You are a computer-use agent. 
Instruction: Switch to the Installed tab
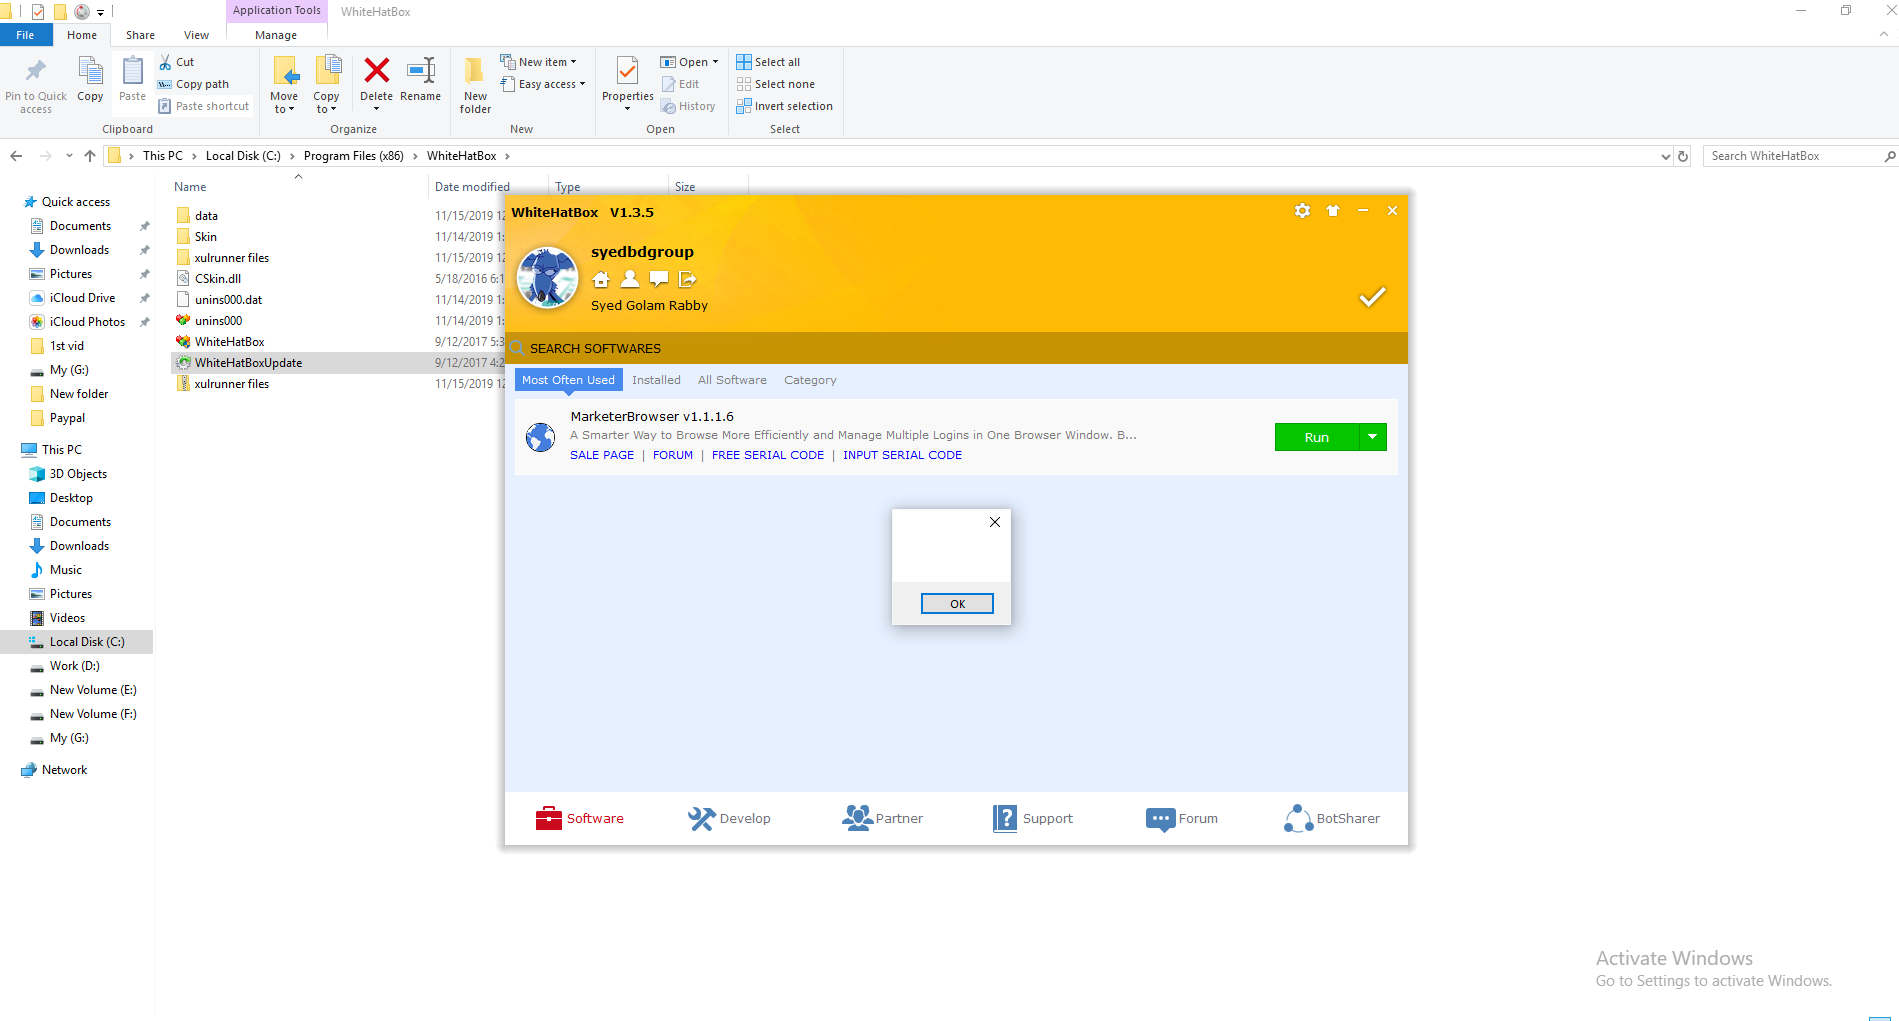[656, 380]
